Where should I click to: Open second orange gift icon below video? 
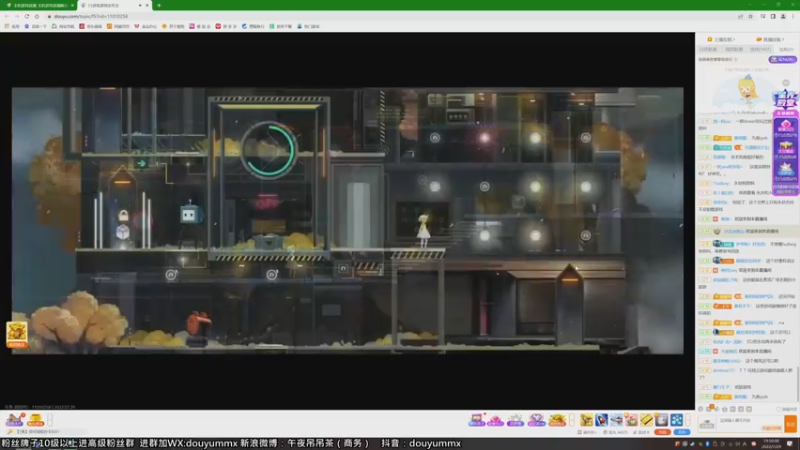35,420
